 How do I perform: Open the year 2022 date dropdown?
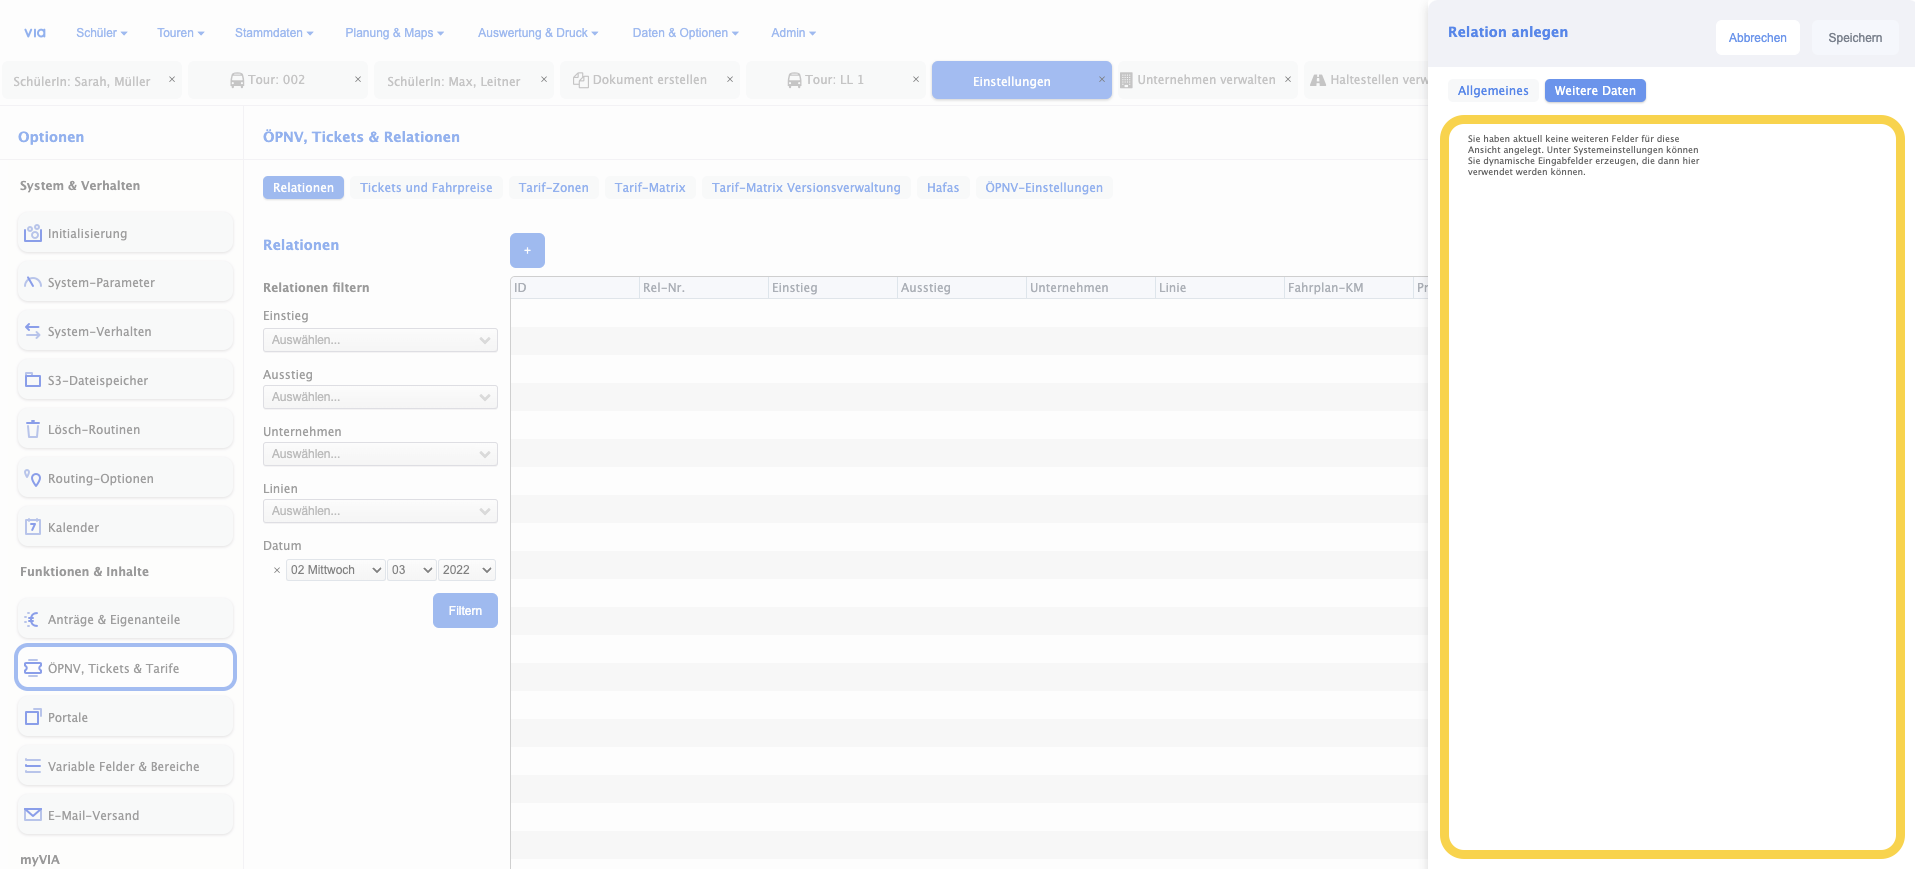(468, 570)
